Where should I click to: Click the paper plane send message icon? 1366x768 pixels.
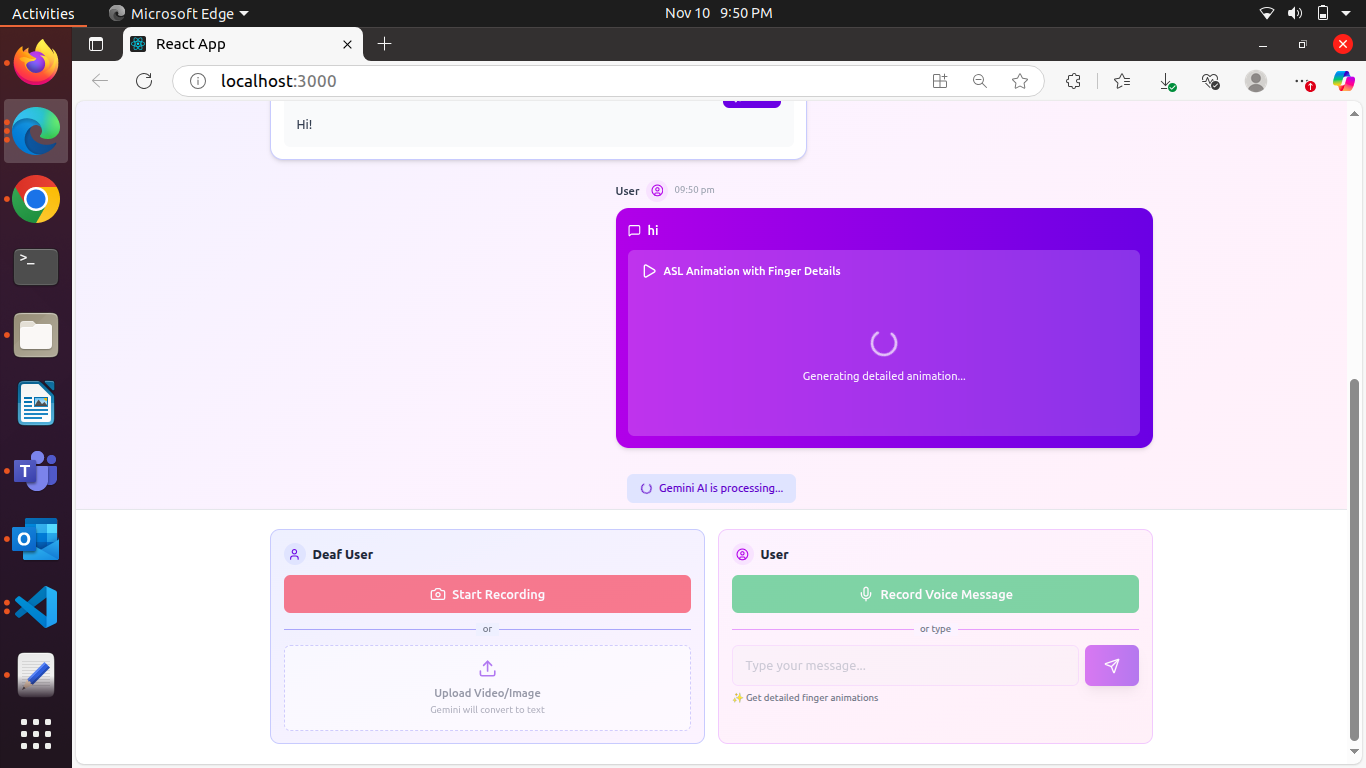[x=1111, y=665]
